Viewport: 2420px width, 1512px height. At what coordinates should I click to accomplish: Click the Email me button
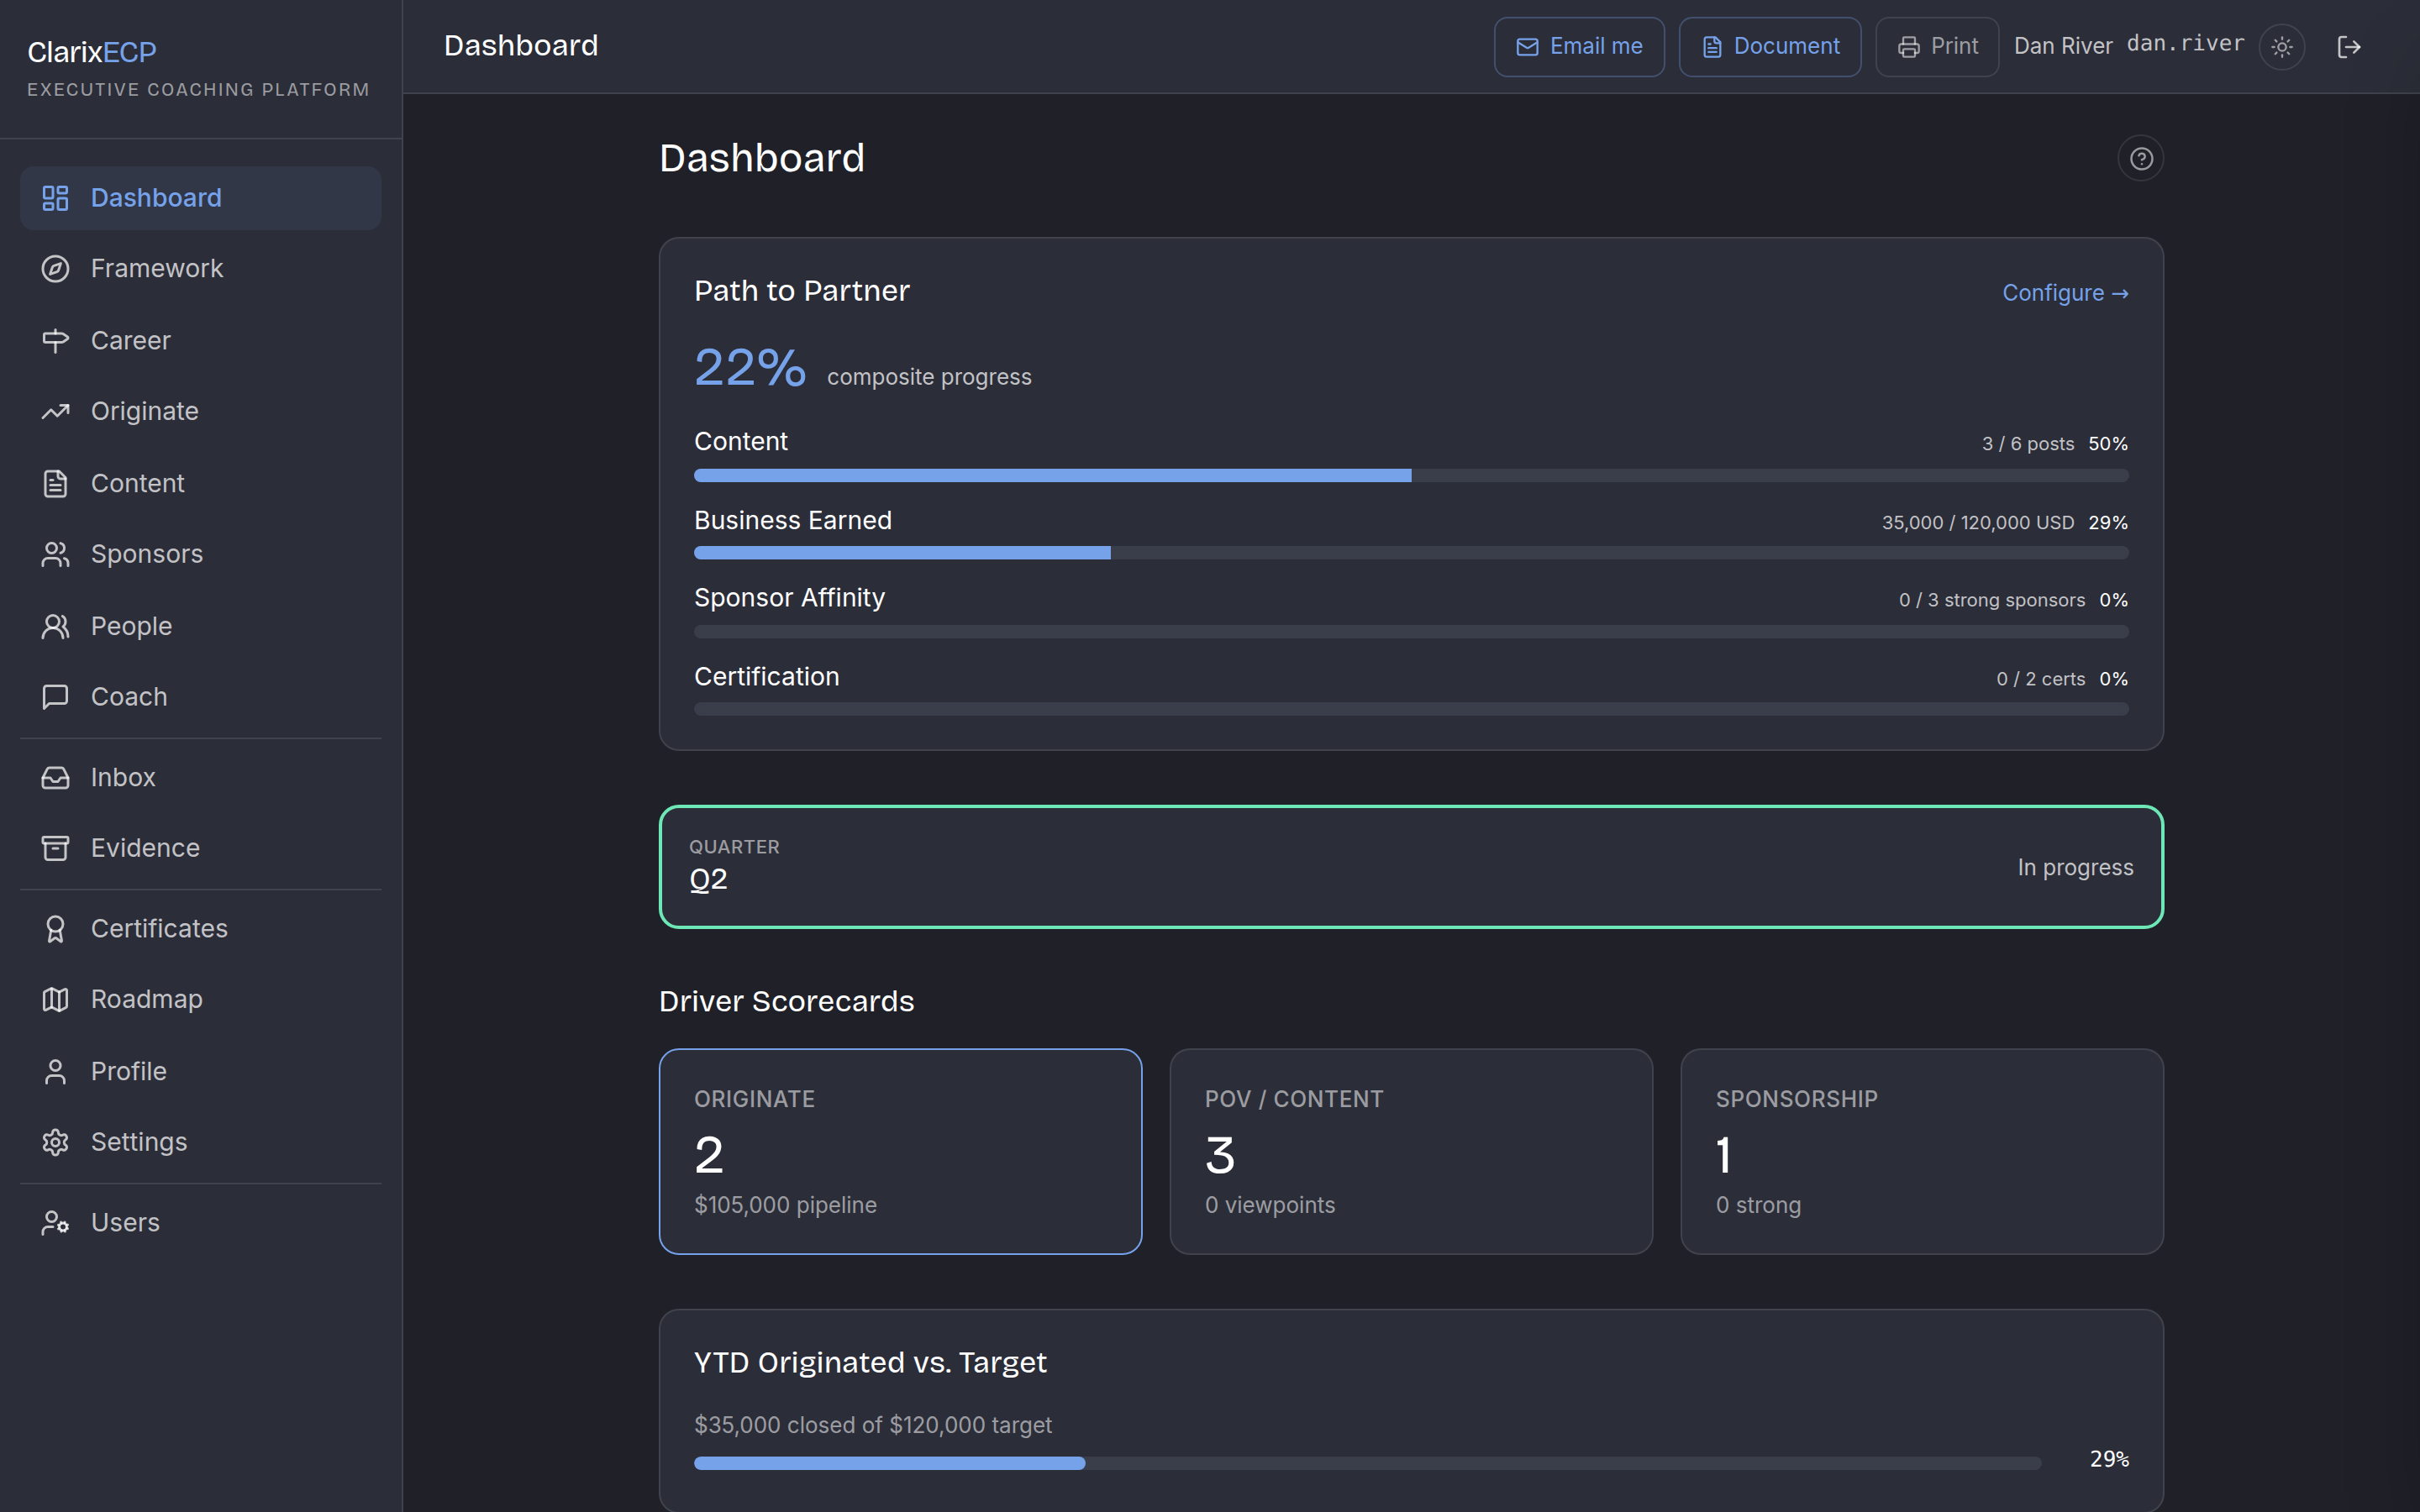tap(1579, 47)
